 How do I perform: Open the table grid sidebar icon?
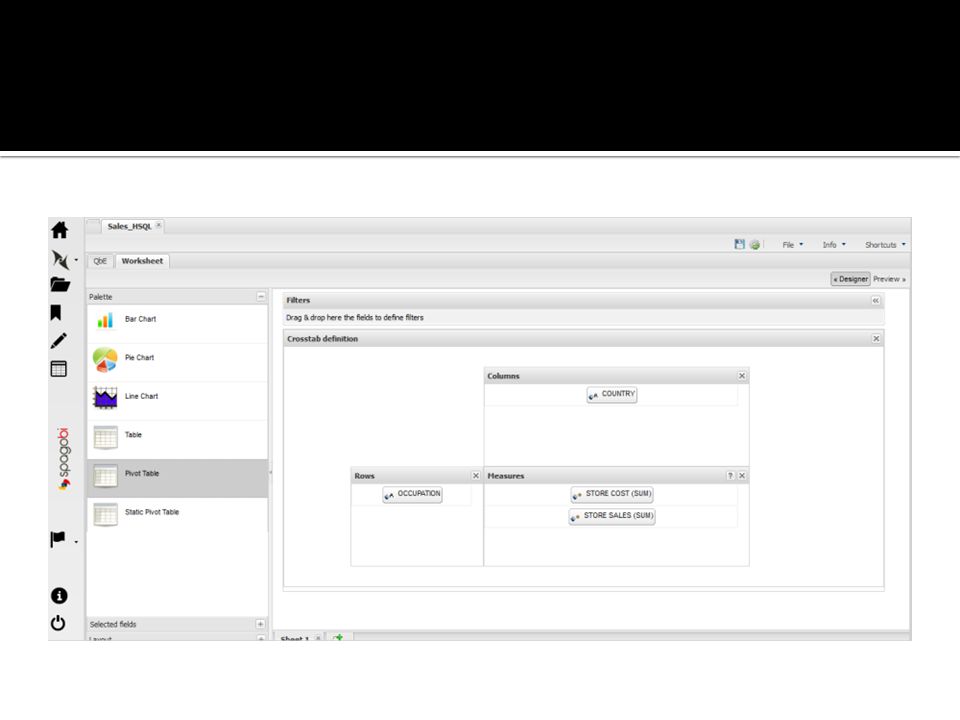[x=59, y=369]
